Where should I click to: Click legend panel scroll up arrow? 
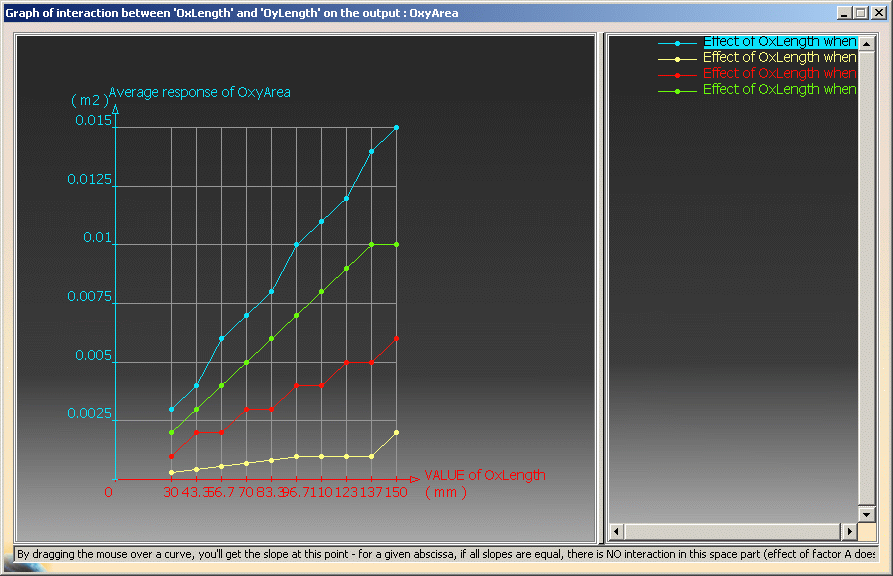[866, 43]
